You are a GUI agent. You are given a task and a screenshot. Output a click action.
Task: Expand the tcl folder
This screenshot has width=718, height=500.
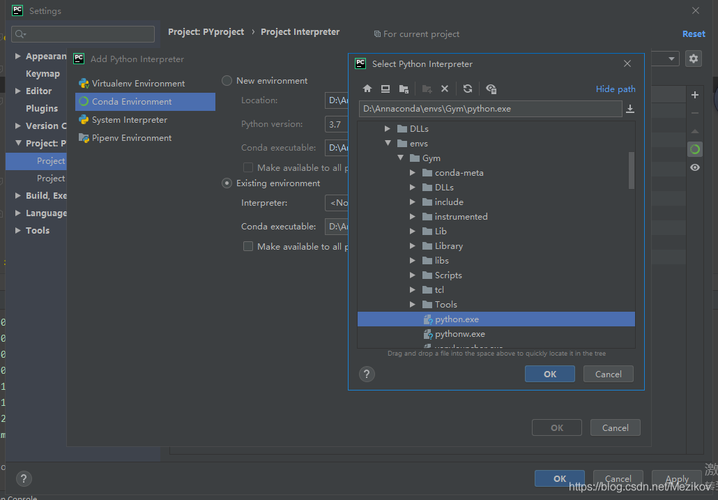tap(413, 290)
